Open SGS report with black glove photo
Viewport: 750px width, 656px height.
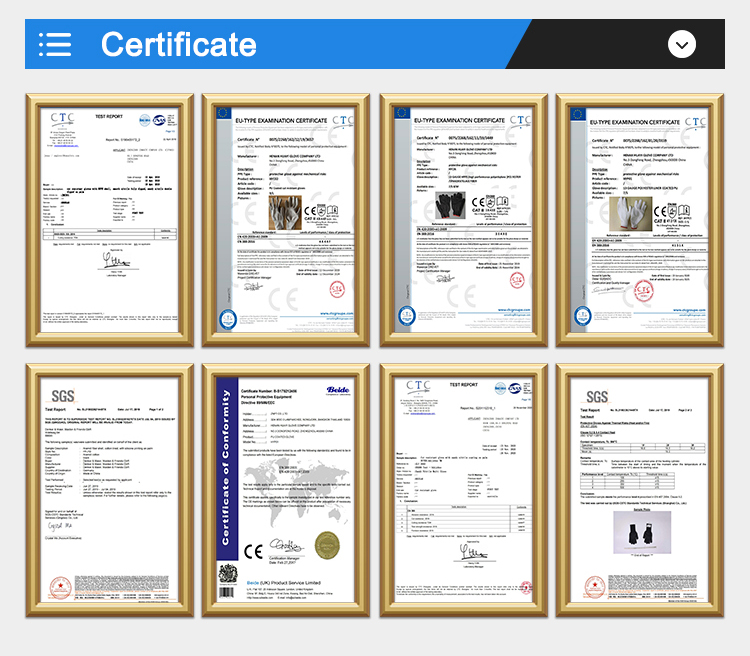640,490
